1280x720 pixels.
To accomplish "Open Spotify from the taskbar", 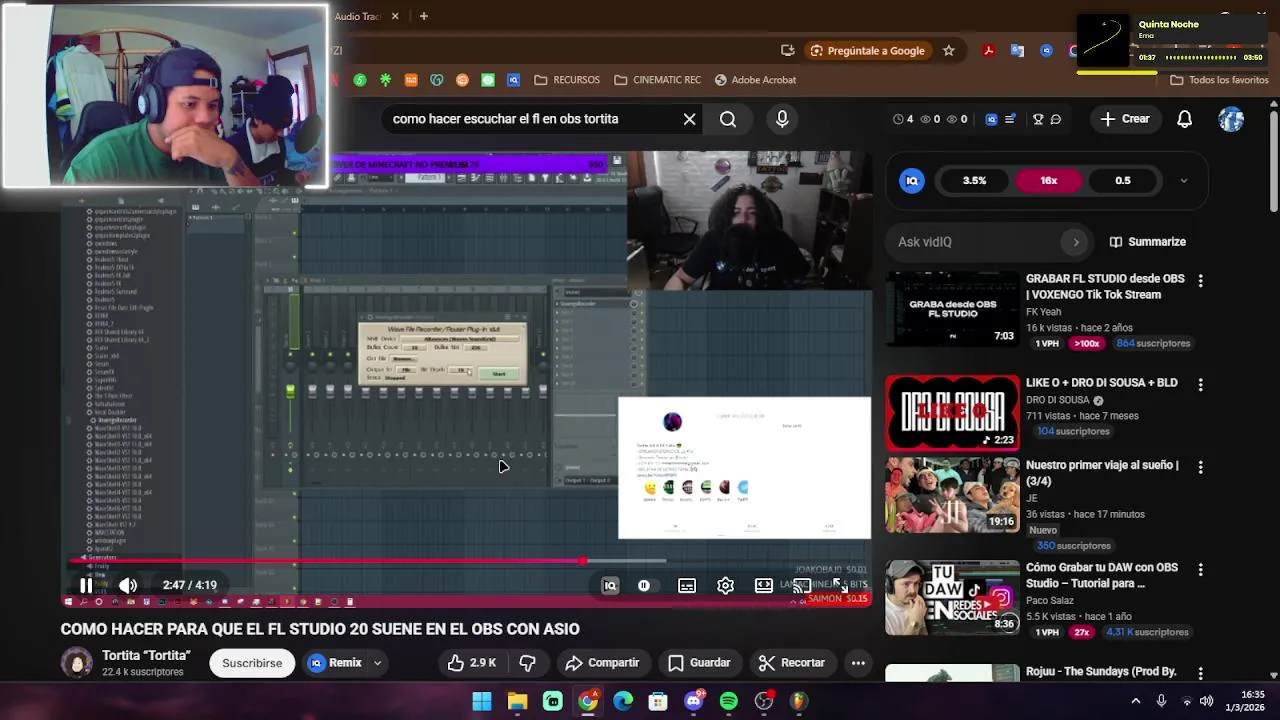I will [729, 701].
